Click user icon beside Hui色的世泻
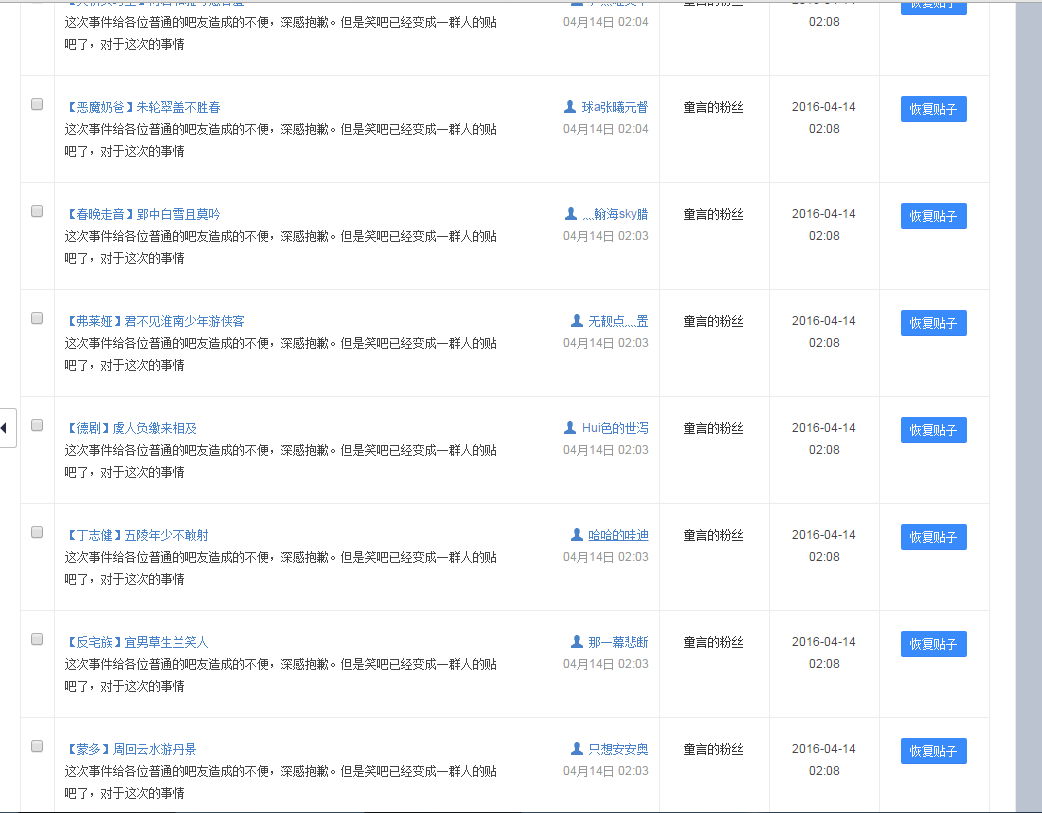This screenshot has width=1042, height=813. coord(570,427)
